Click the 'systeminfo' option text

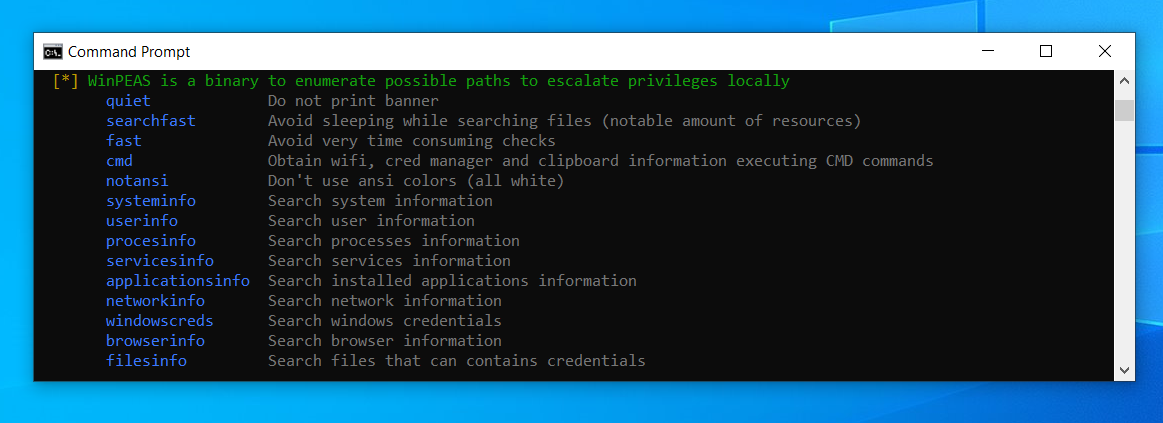point(151,200)
